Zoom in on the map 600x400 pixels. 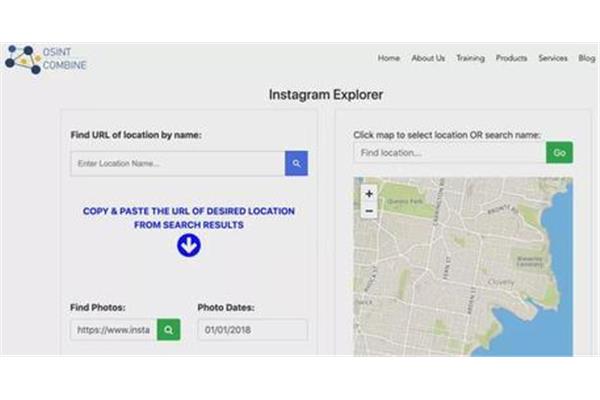click(369, 194)
